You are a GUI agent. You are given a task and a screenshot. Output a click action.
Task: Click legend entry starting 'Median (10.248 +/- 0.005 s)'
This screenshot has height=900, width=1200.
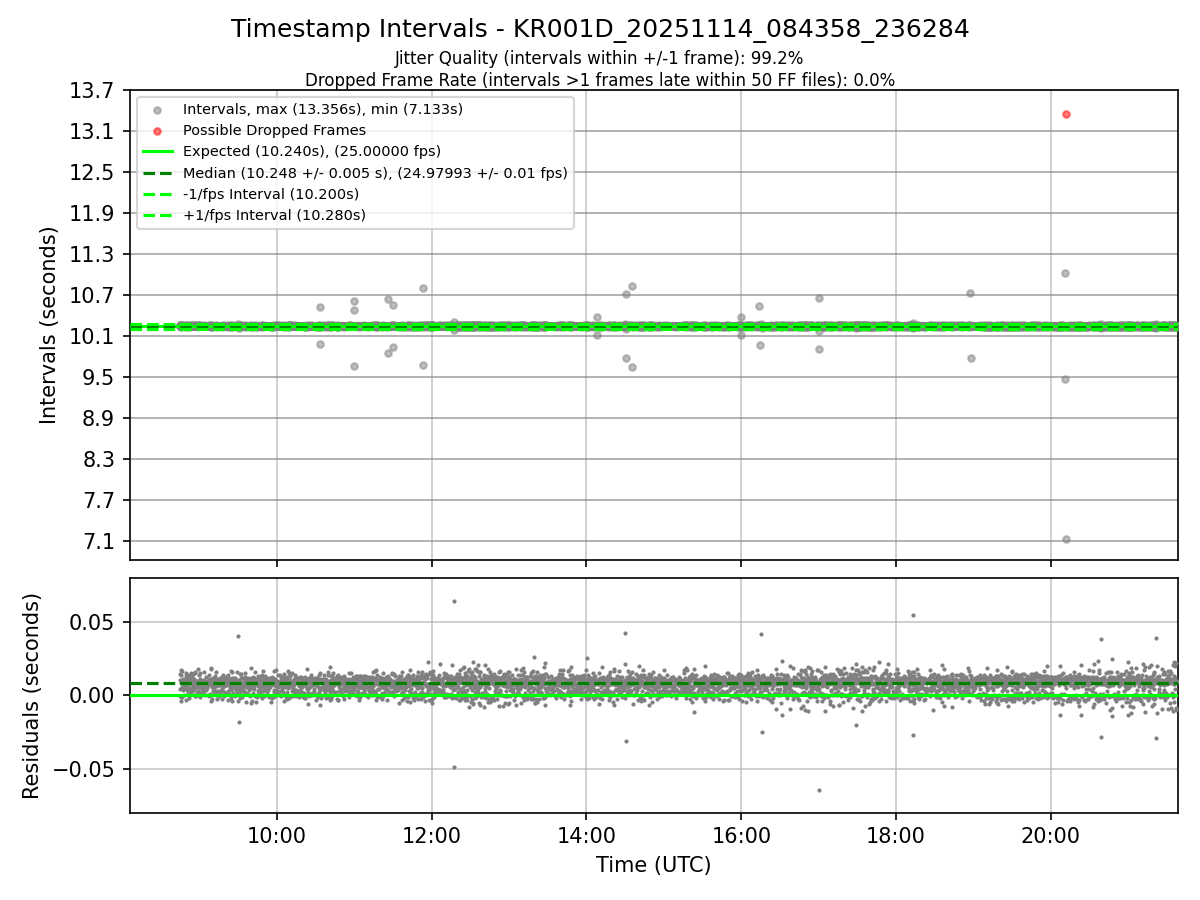click(x=375, y=173)
